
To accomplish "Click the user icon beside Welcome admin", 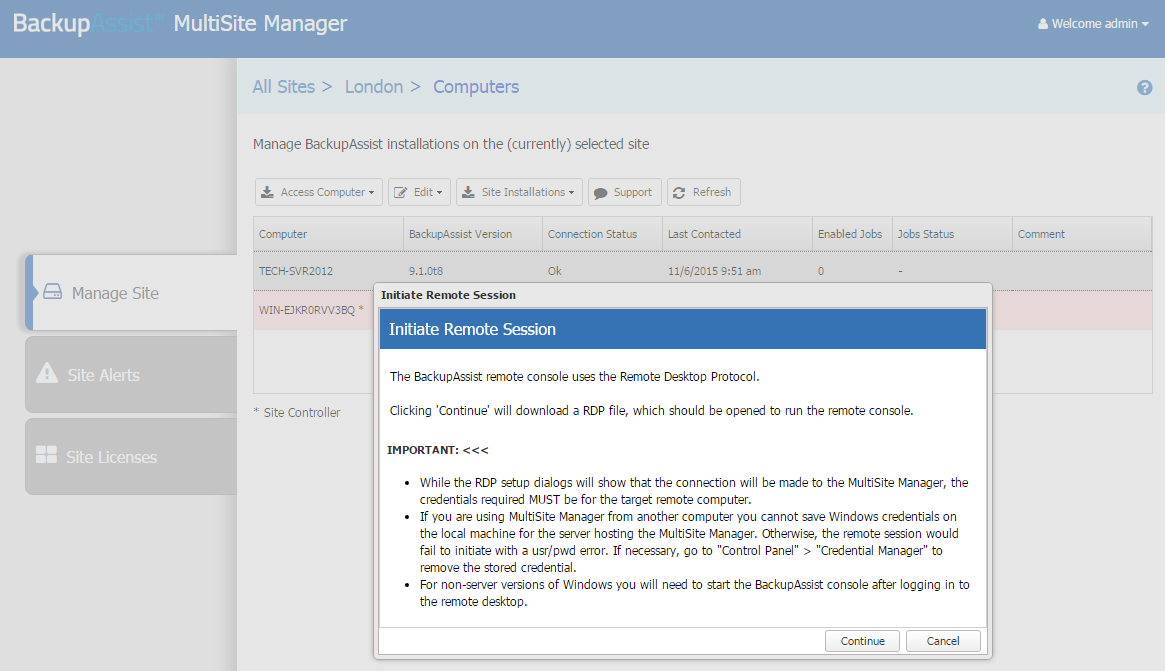I will point(1043,24).
